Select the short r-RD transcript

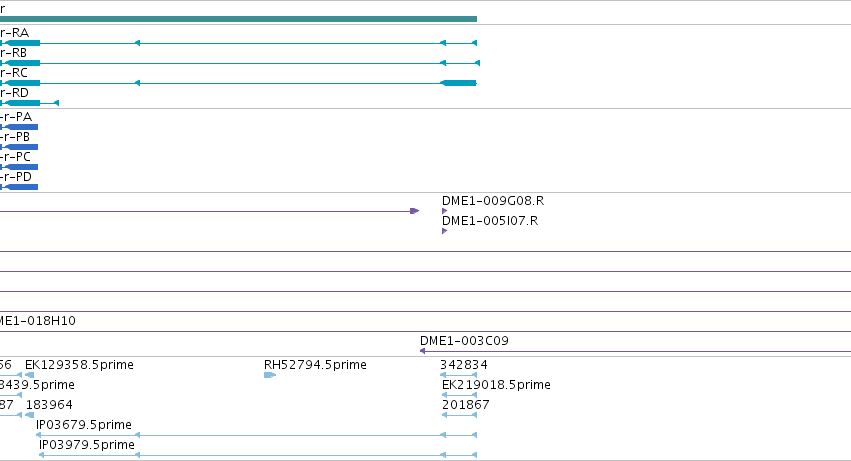[29, 103]
